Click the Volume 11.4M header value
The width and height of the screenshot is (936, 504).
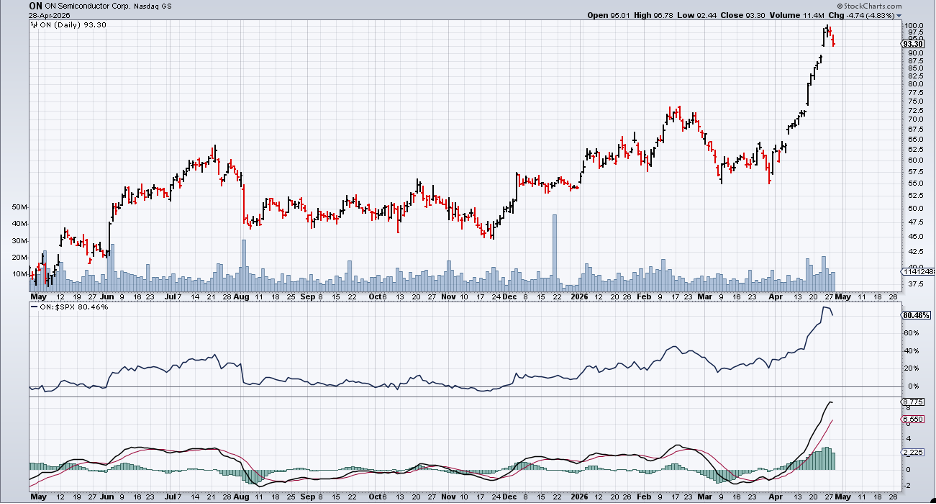pos(798,16)
